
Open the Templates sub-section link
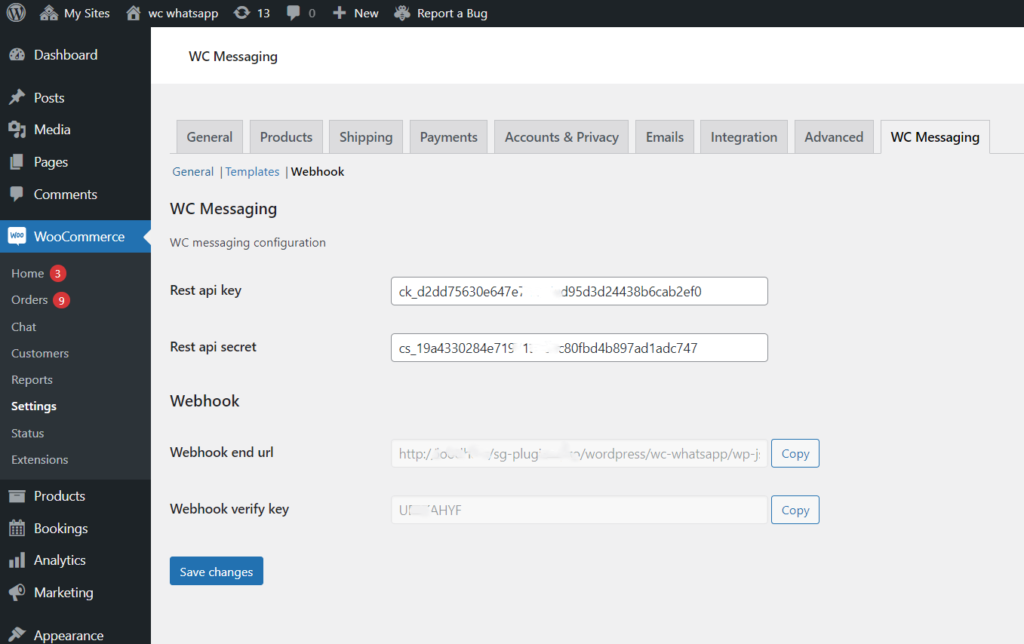(x=252, y=171)
